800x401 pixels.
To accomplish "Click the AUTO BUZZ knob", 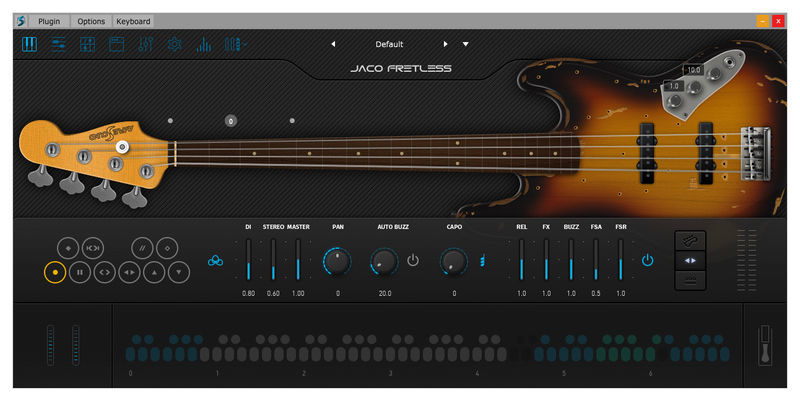I will (x=384, y=261).
